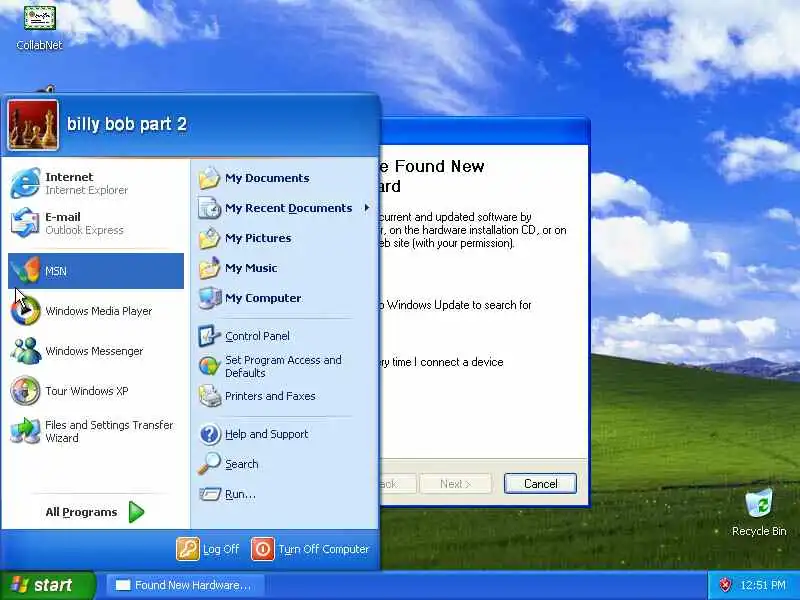Click the Windows Media Player label

(99, 311)
